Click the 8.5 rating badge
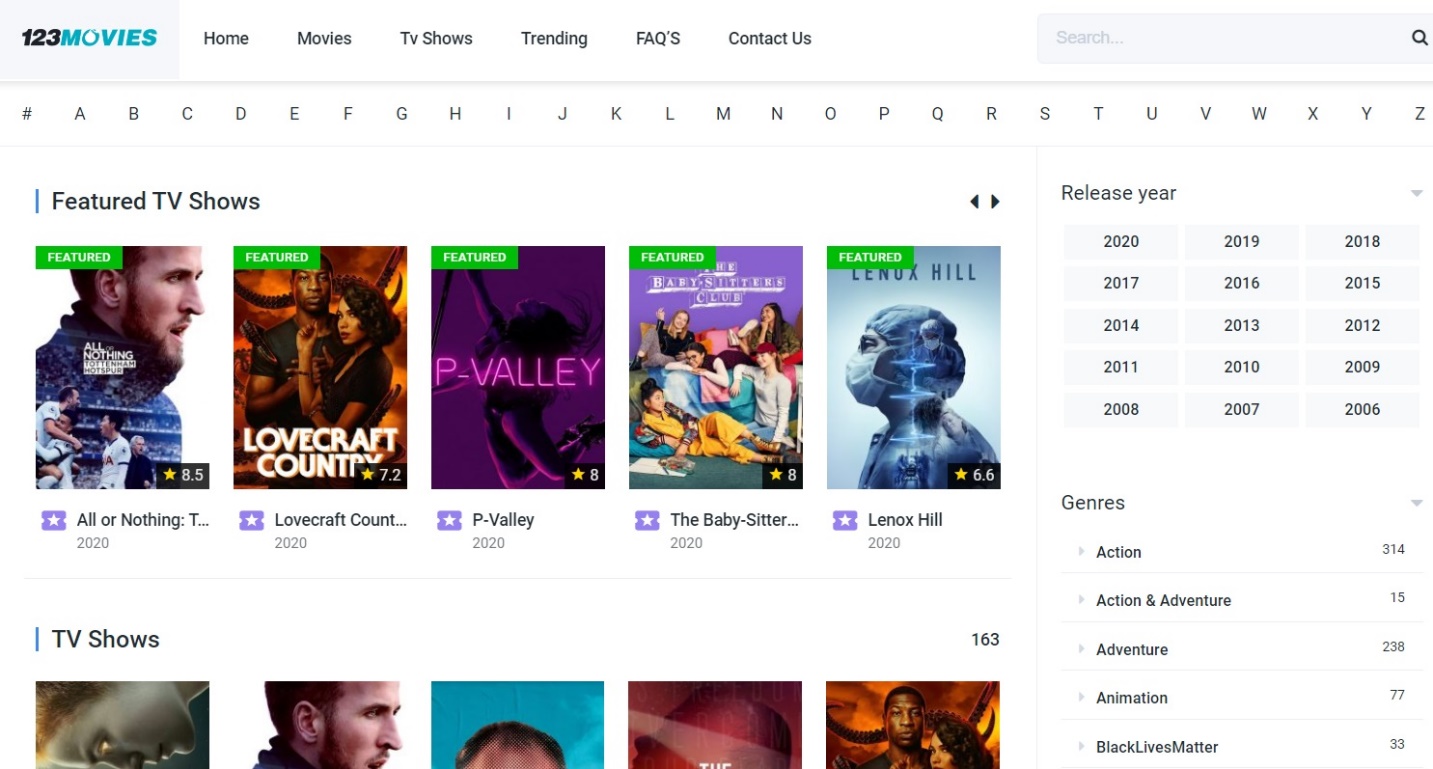This screenshot has height=769, width=1433. pos(182,475)
